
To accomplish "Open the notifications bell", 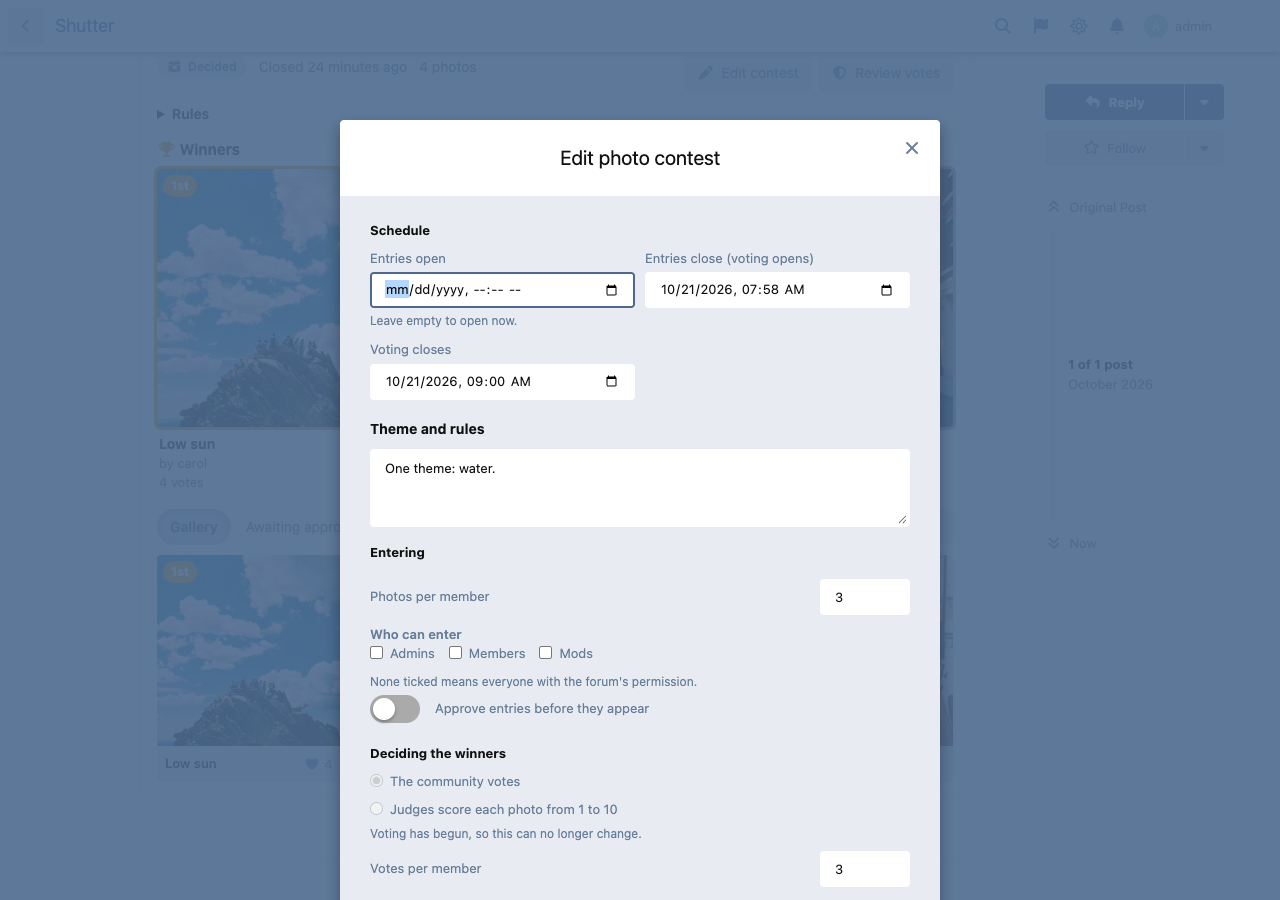I will pyautogui.click(x=1117, y=26).
